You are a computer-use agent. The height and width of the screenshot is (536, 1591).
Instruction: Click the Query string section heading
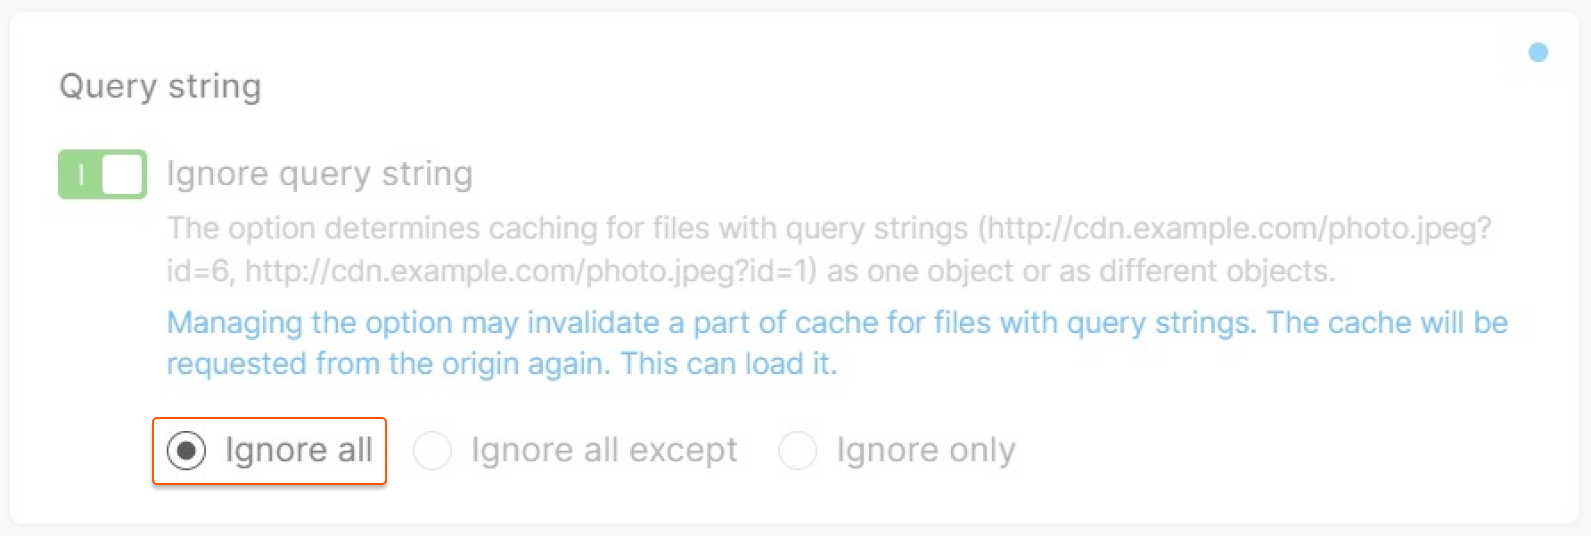[160, 86]
